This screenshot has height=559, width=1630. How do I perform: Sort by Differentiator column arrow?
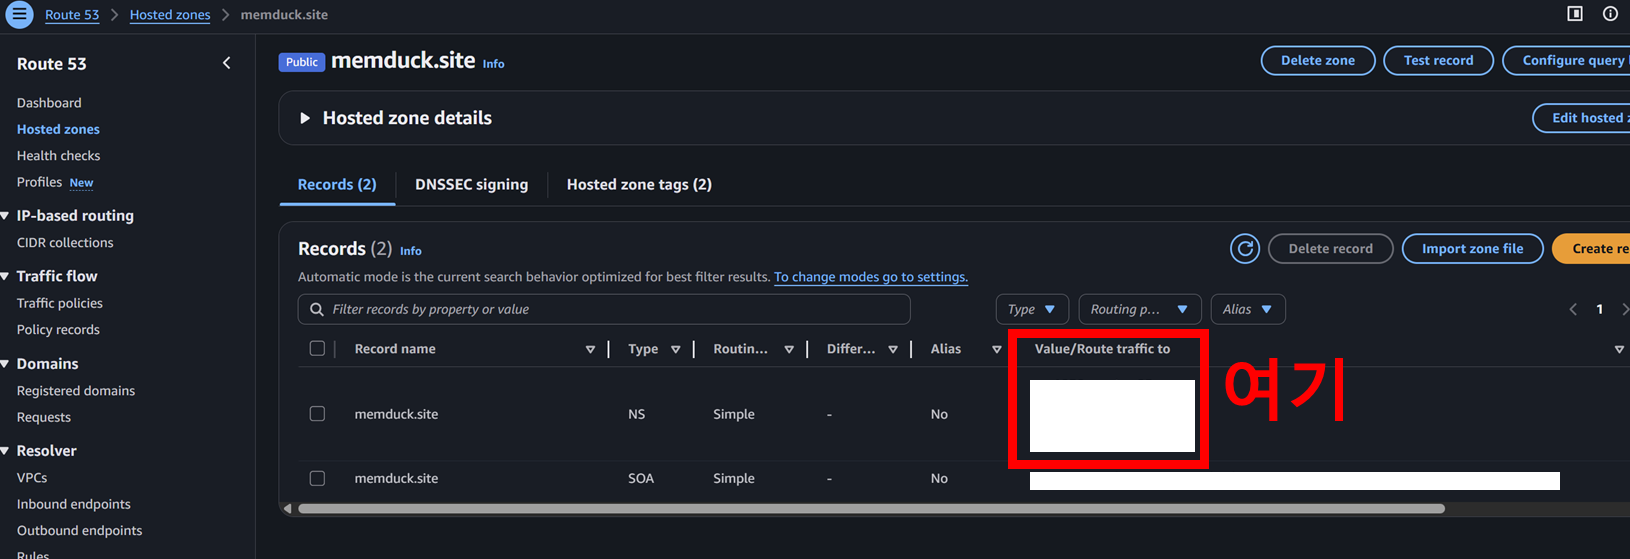click(x=893, y=349)
